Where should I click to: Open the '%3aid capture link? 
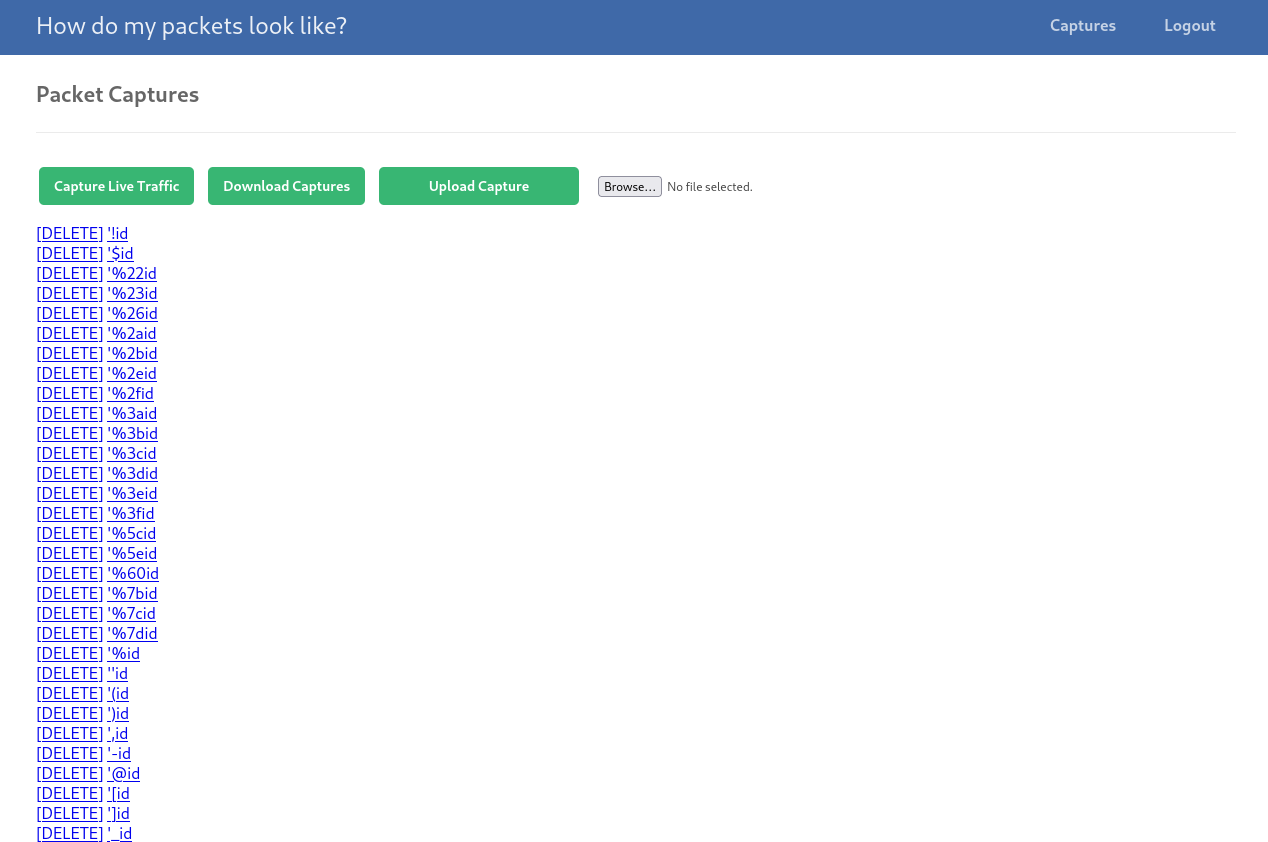coord(132,413)
